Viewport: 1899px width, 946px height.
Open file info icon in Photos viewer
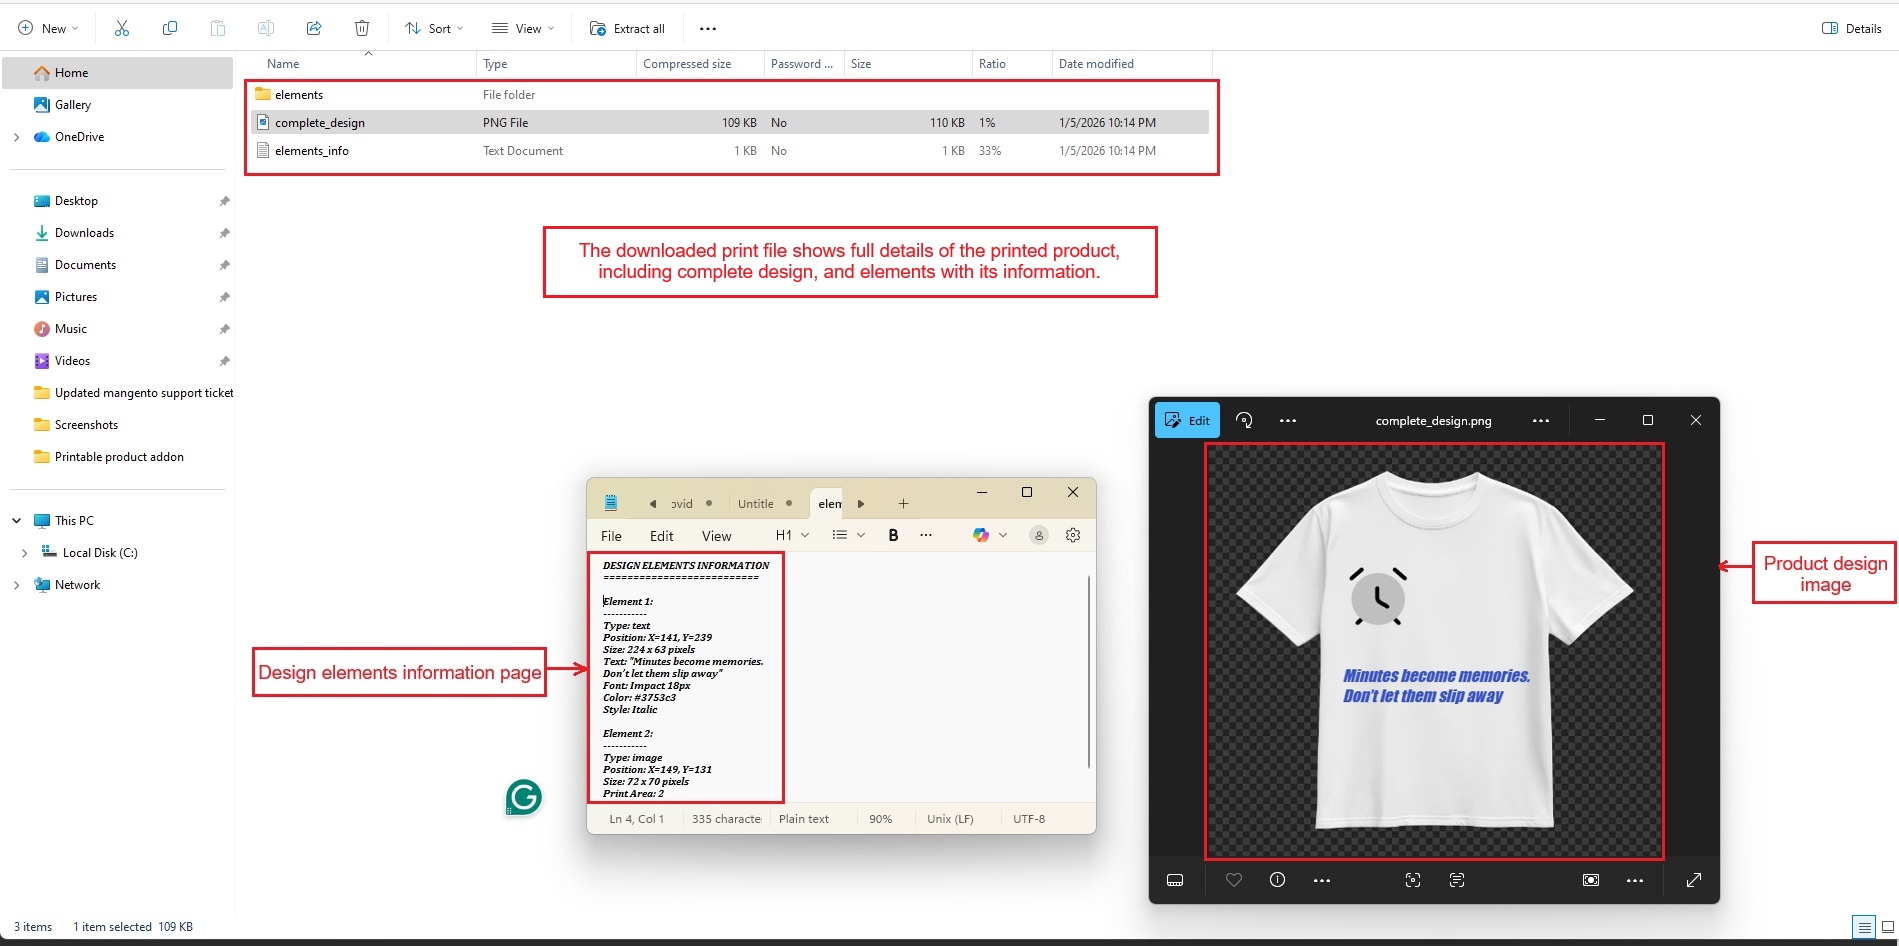(x=1277, y=880)
